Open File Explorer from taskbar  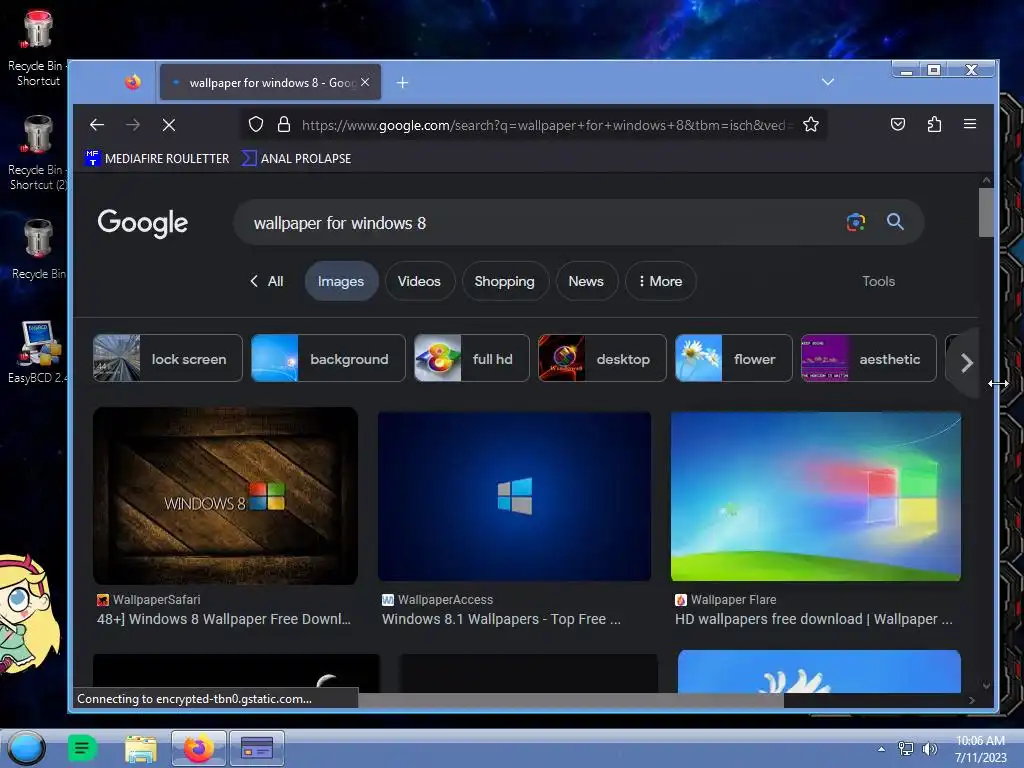141,748
